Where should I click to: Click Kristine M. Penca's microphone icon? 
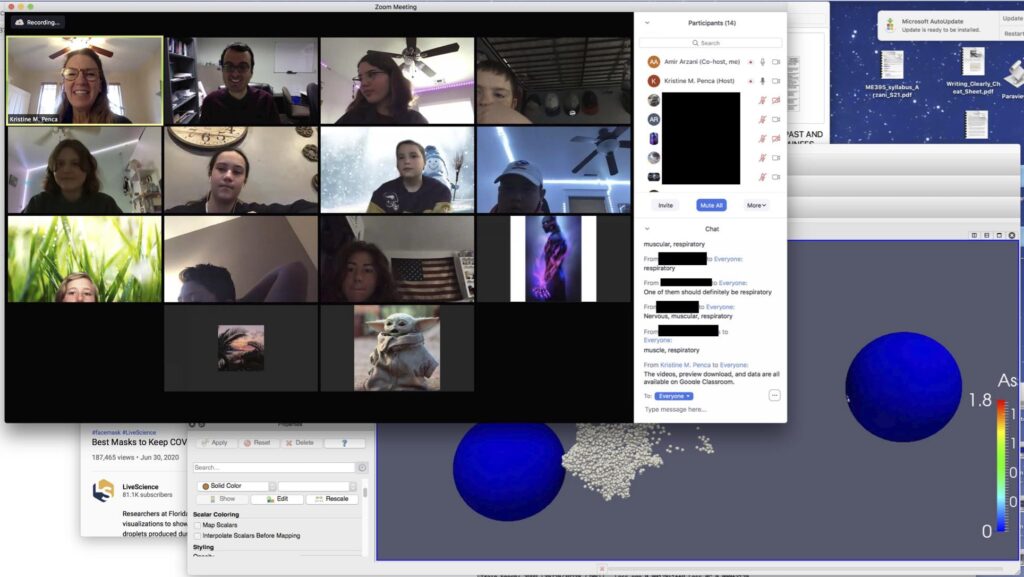pos(762,81)
